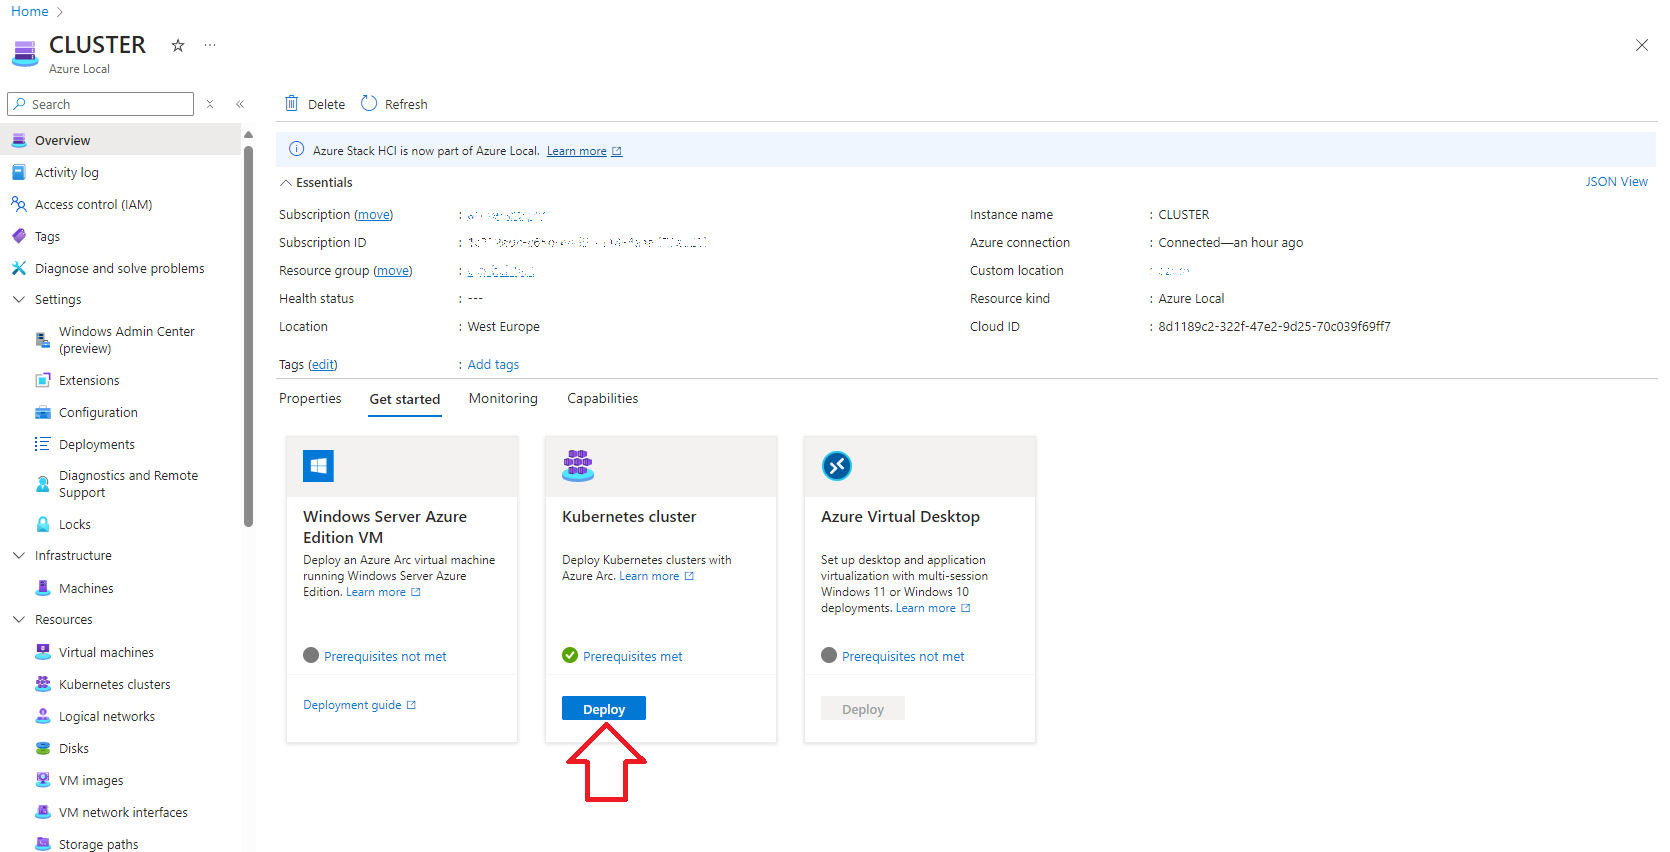Click the sidebar vertical scrollbar
1670x852 pixels.
248,335
